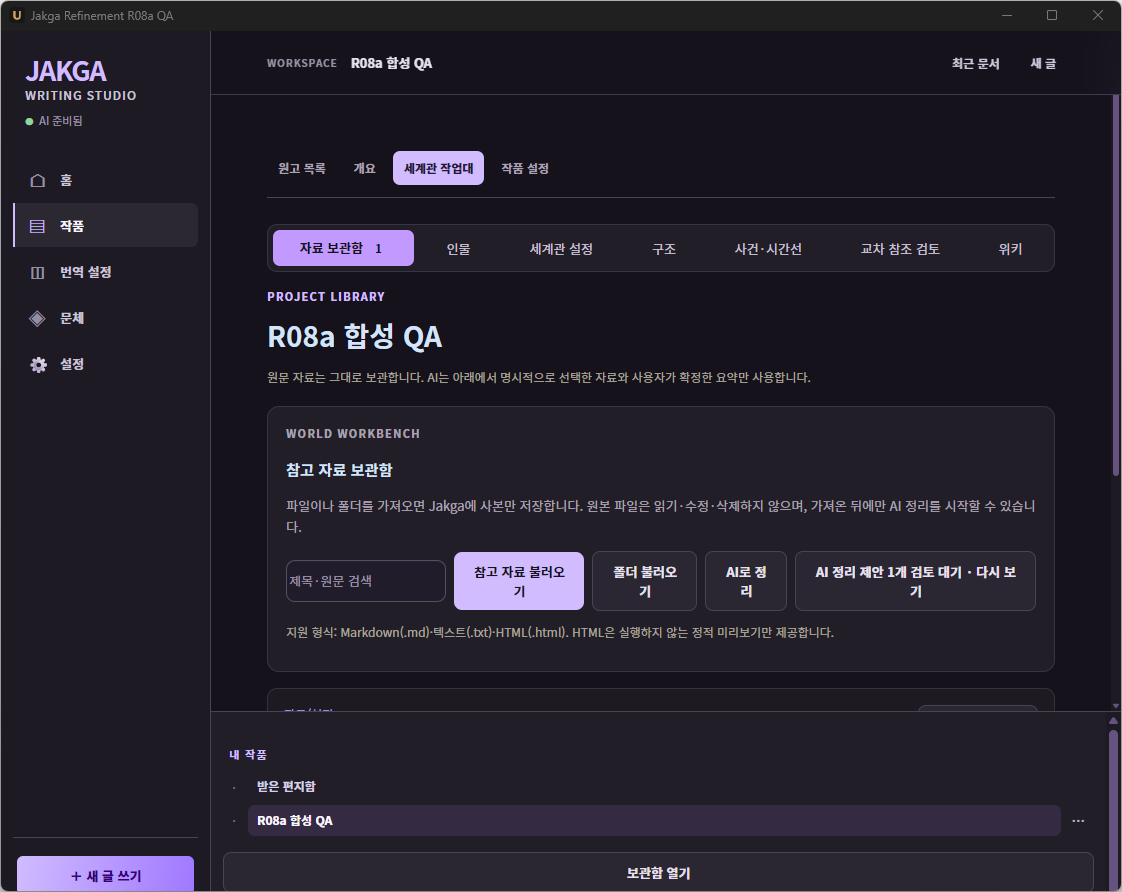Click the 폴더 불러오기 button
Image resolution: width=1122 pixels, height=892 pixels.
click(645, 581)
